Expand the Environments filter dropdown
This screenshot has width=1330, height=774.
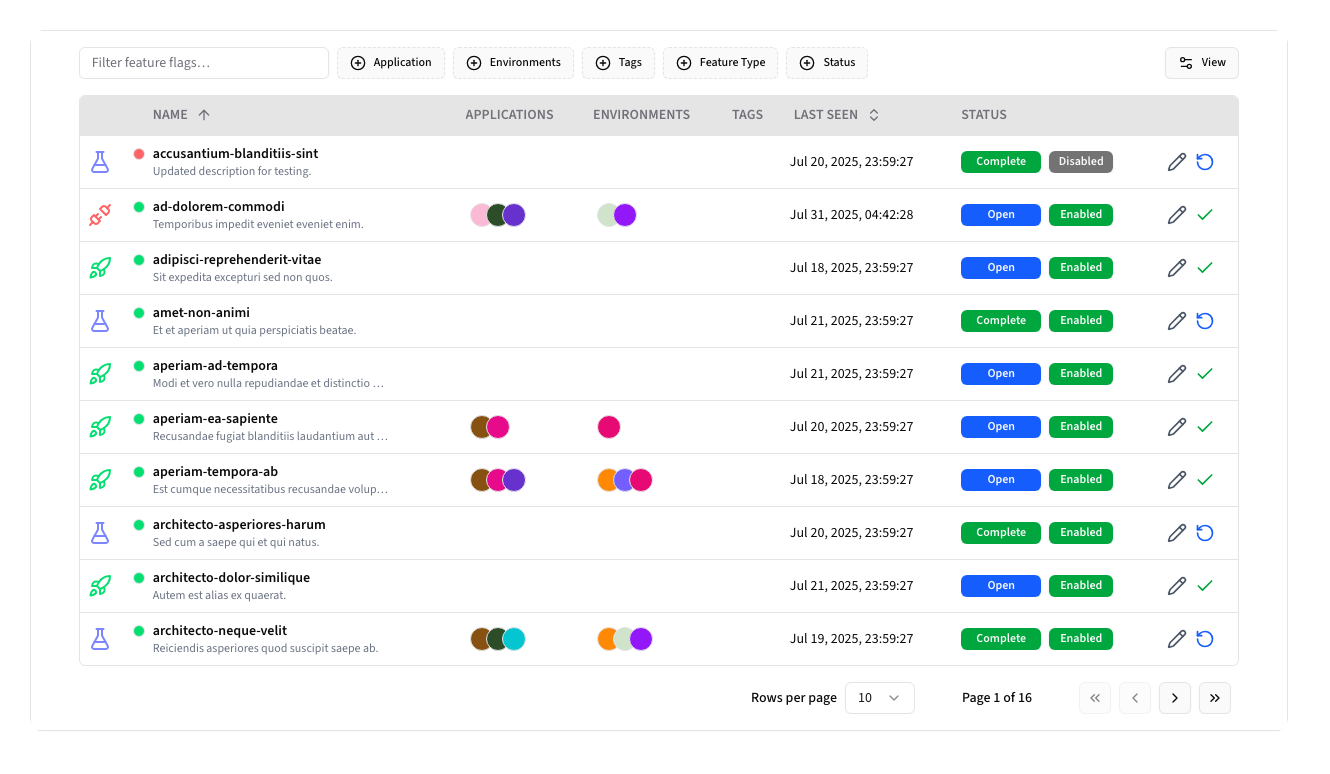[513, 63]
